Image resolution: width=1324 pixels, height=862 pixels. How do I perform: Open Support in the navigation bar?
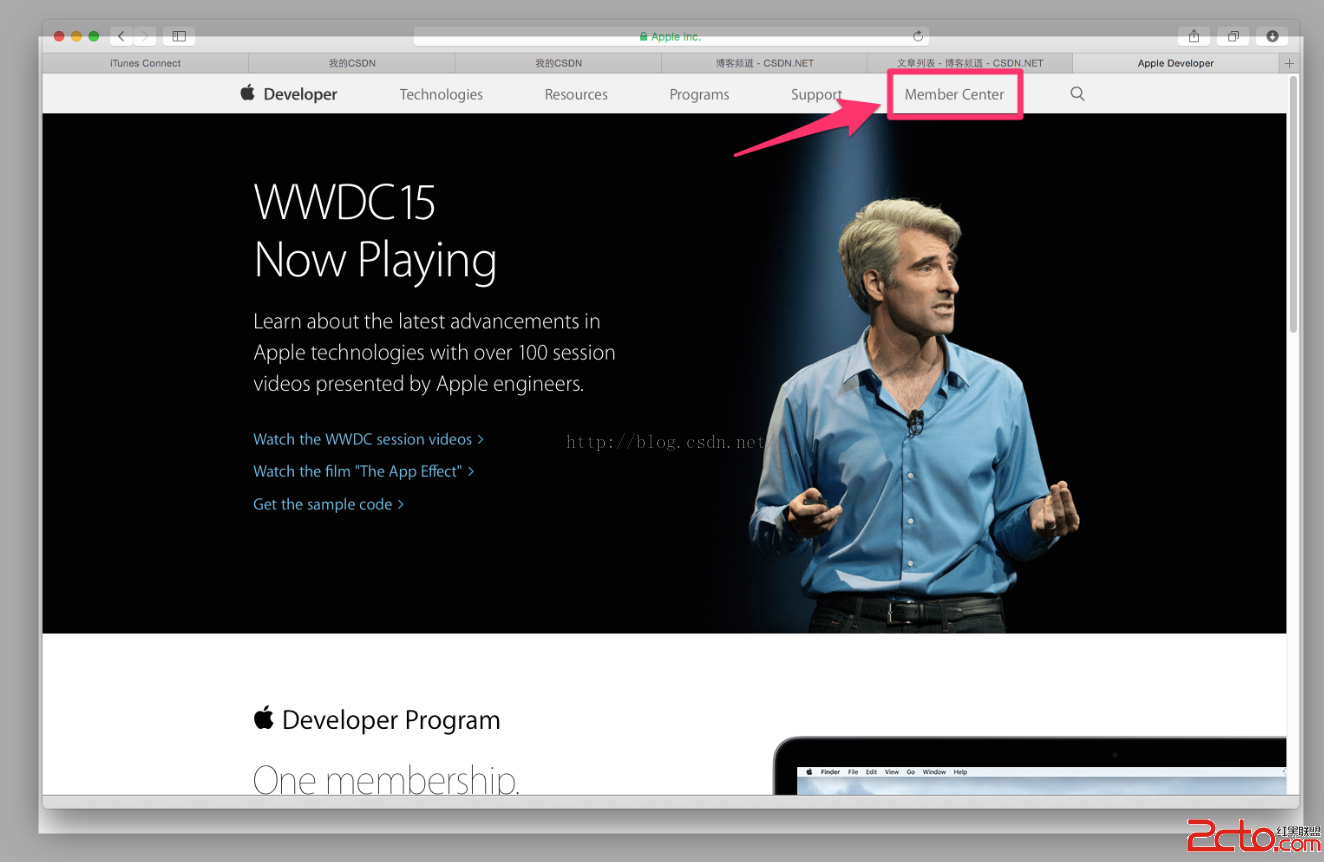[x=816, y=94]
